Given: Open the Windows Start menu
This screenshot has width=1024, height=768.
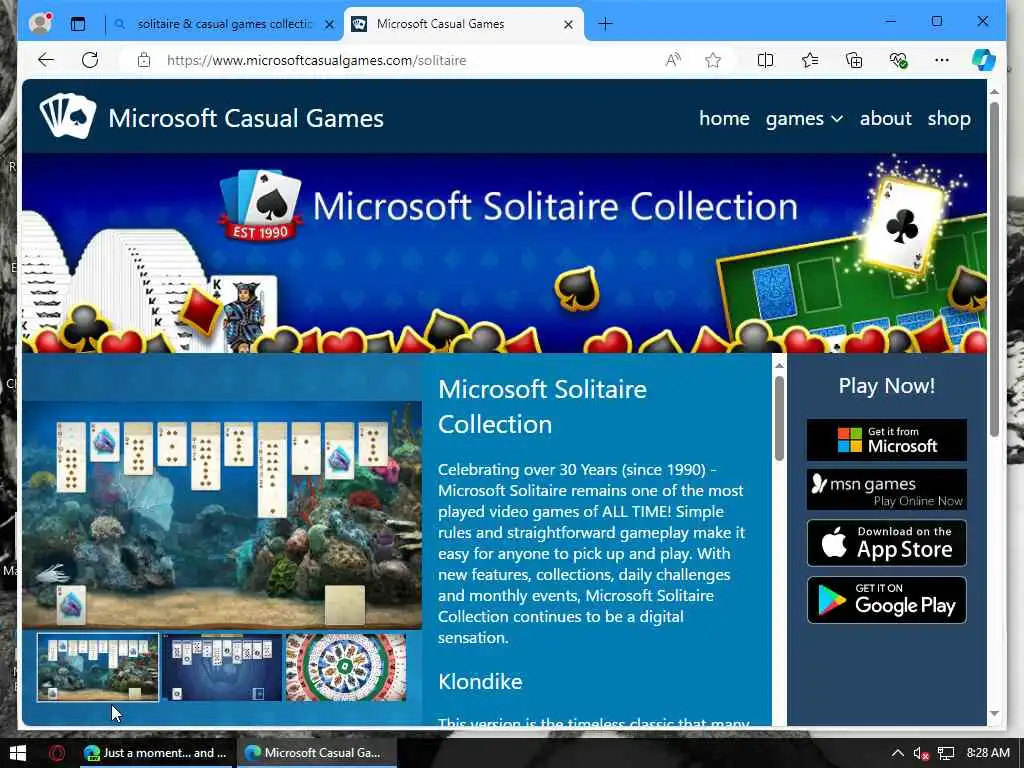Looking at the screenshot, I should 18,753.
